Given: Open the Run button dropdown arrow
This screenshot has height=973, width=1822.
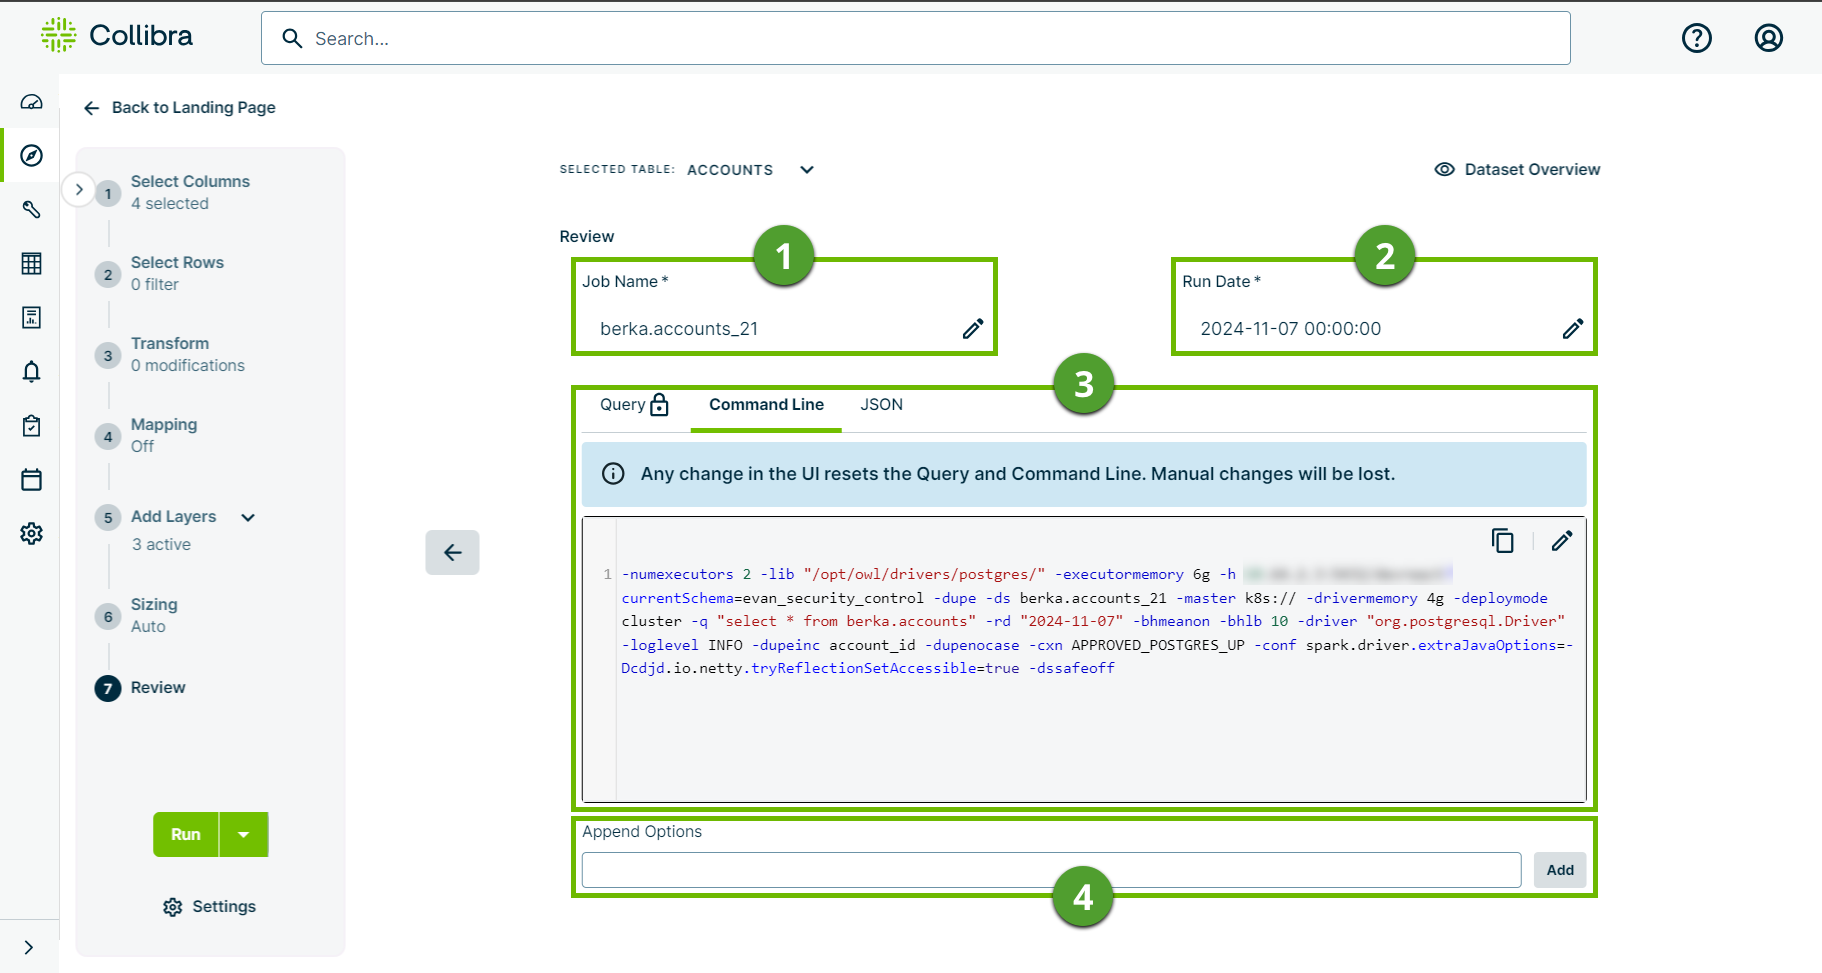Looking at the screenshot, I should 243,834.
